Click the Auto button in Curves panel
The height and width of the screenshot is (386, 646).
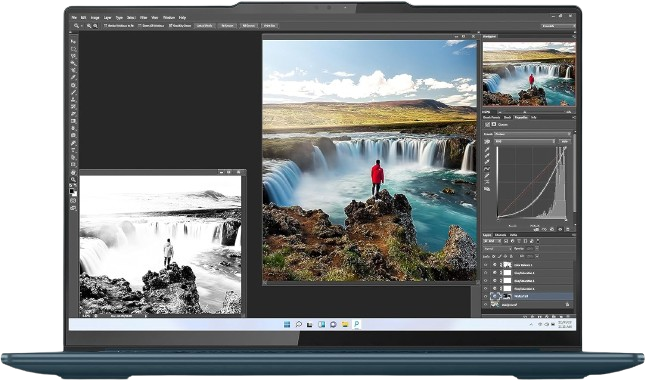click(564, 141)
